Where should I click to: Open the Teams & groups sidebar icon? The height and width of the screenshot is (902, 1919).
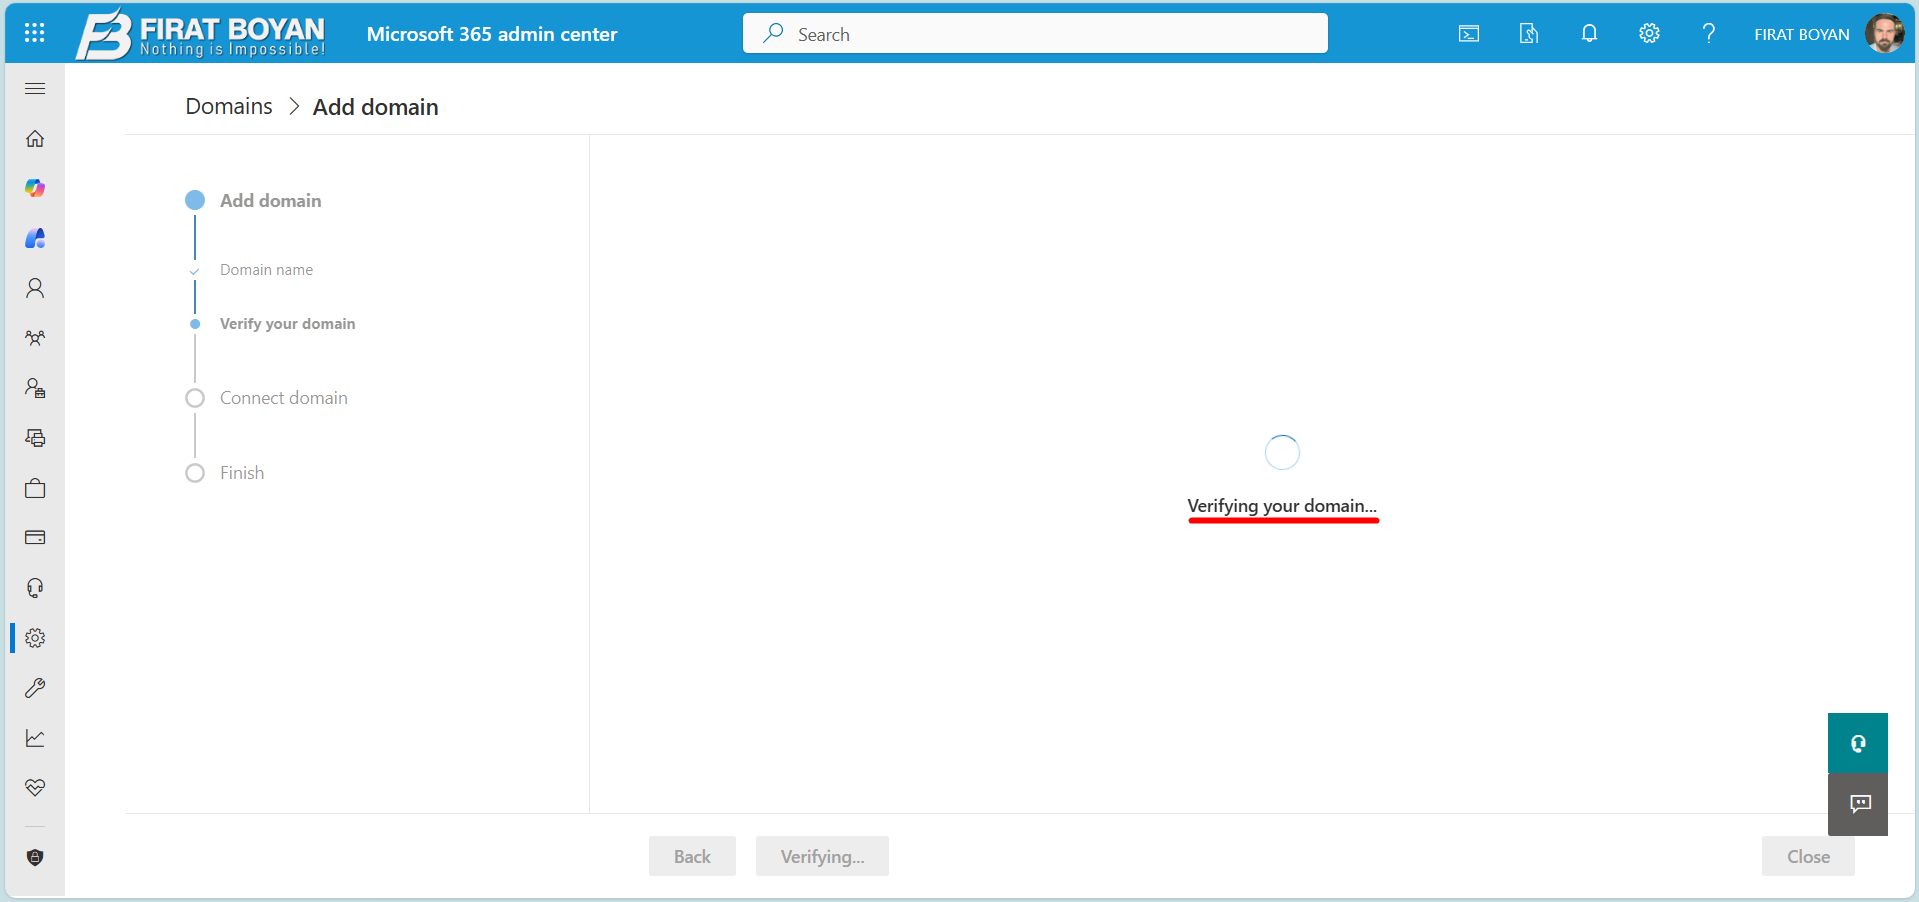coord(35,338)
